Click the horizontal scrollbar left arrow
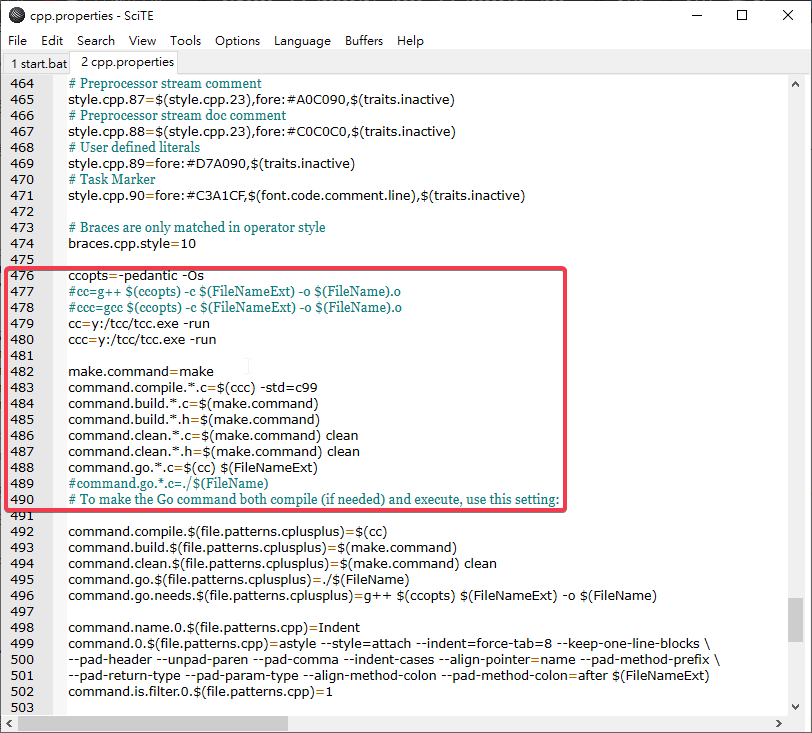 [x=9, y=723]
